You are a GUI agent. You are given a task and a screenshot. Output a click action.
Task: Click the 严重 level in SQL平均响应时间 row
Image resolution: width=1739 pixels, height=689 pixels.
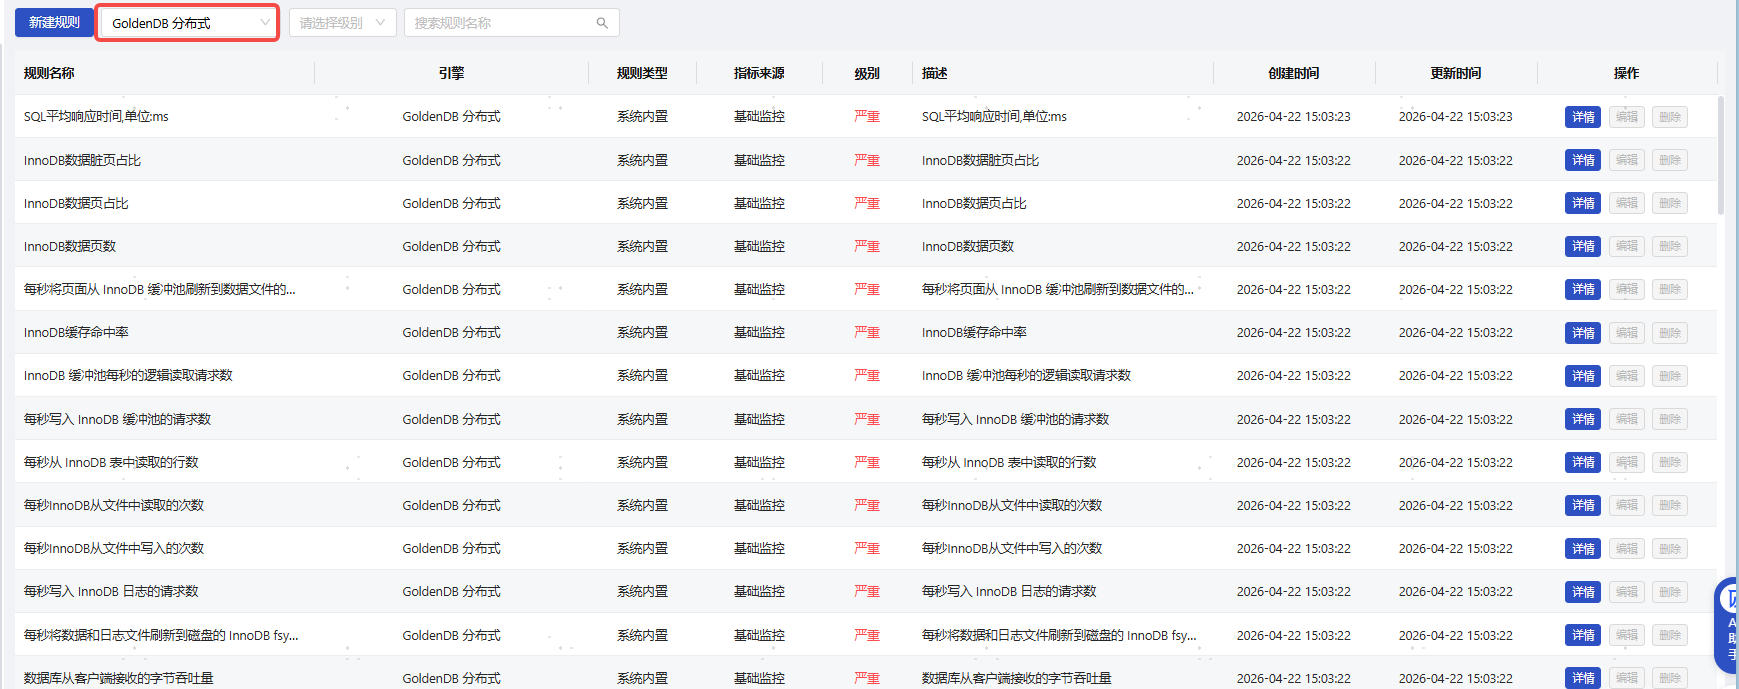[867, 117]
